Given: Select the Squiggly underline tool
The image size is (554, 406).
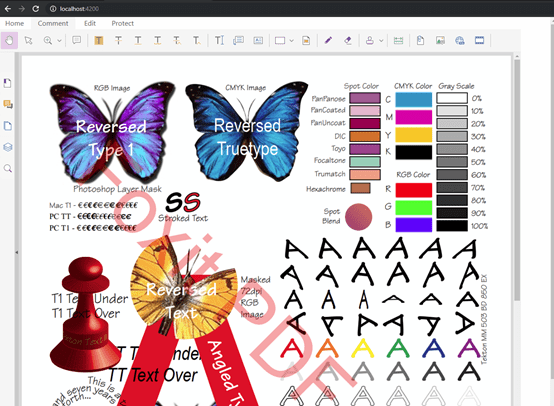Looking at the screenshot, I should pyautogui.click(x=158, y=41).
